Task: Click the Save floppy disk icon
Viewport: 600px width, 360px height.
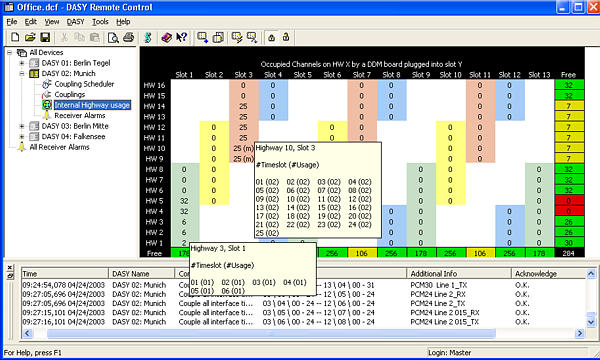Action: pyautogui.click(x=45, y=37)
